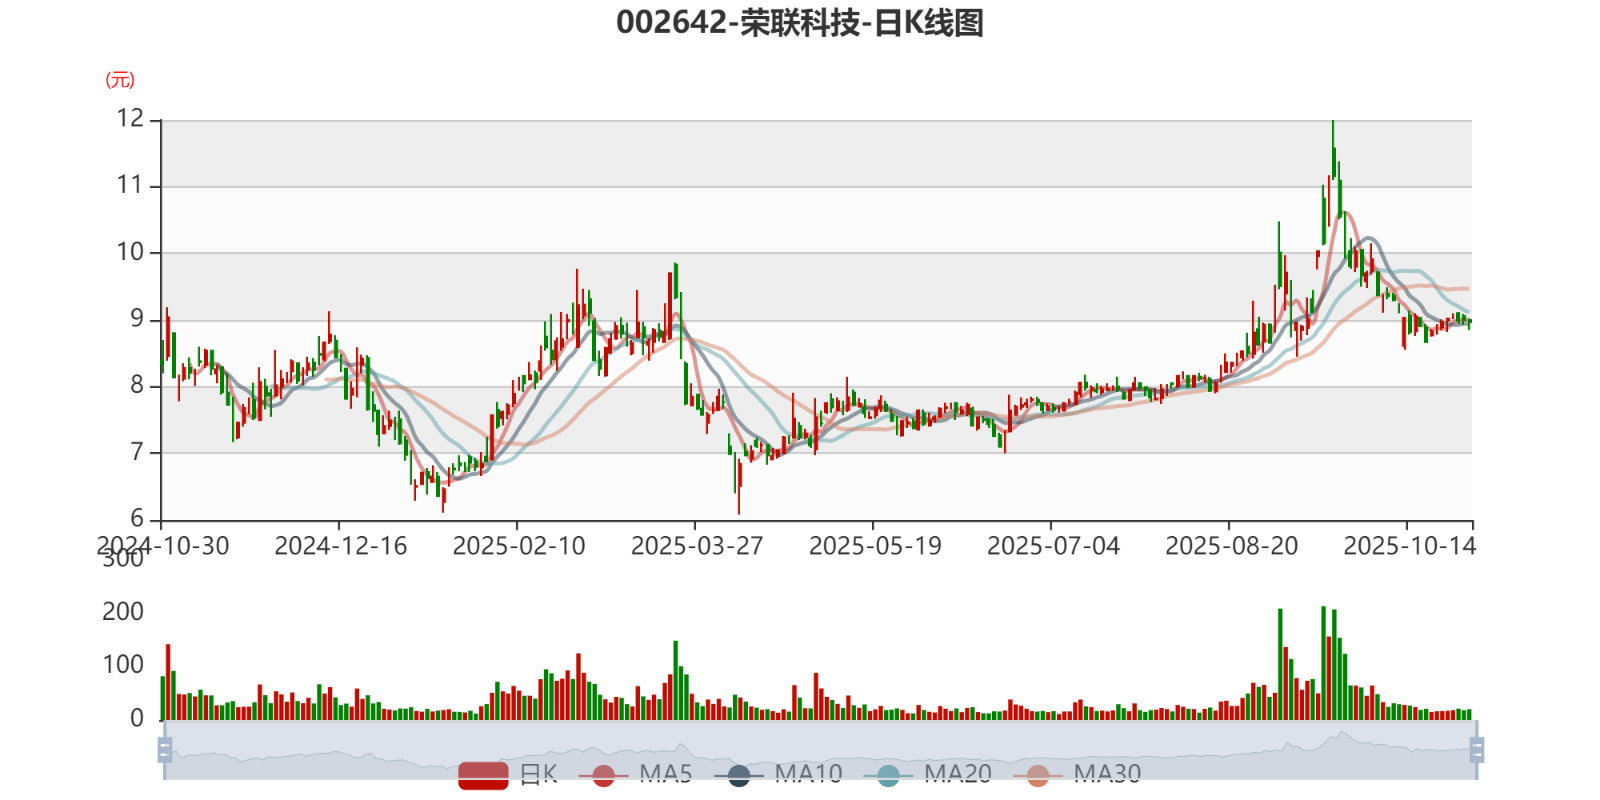Click the 7 price axis label

(x=137, y=452)
